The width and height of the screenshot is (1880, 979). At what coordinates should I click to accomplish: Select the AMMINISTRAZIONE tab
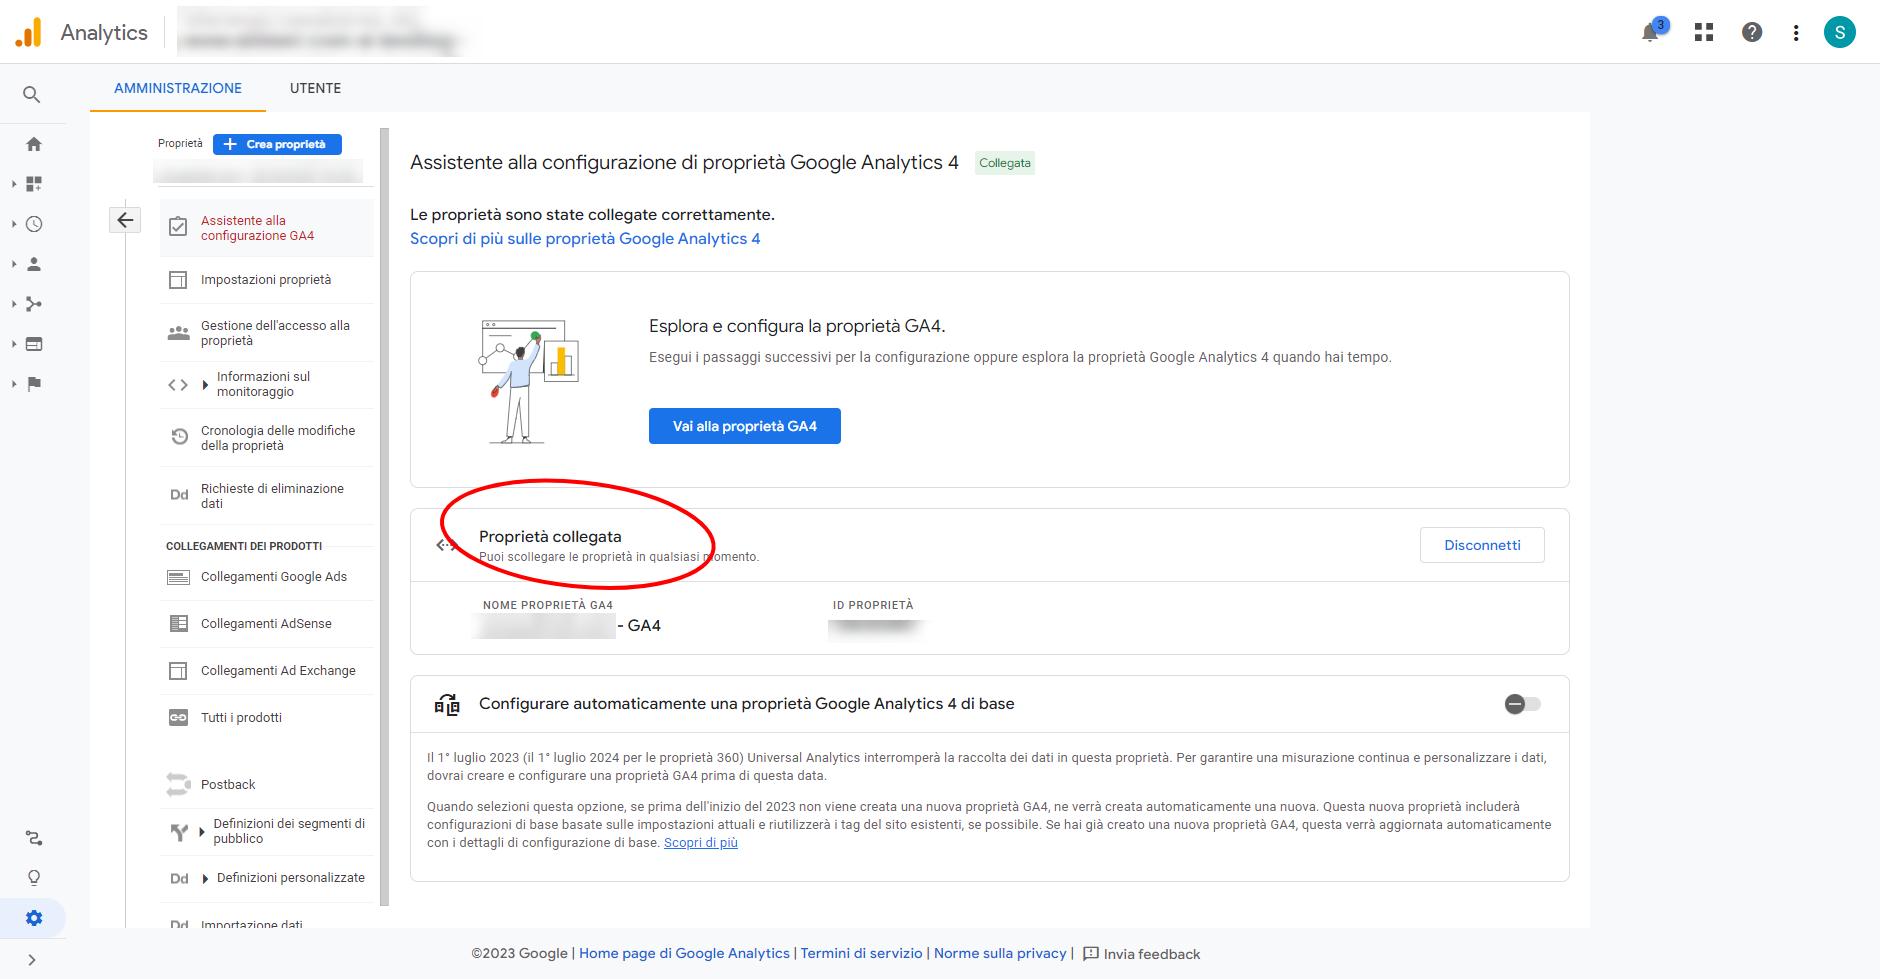(178, 88)
